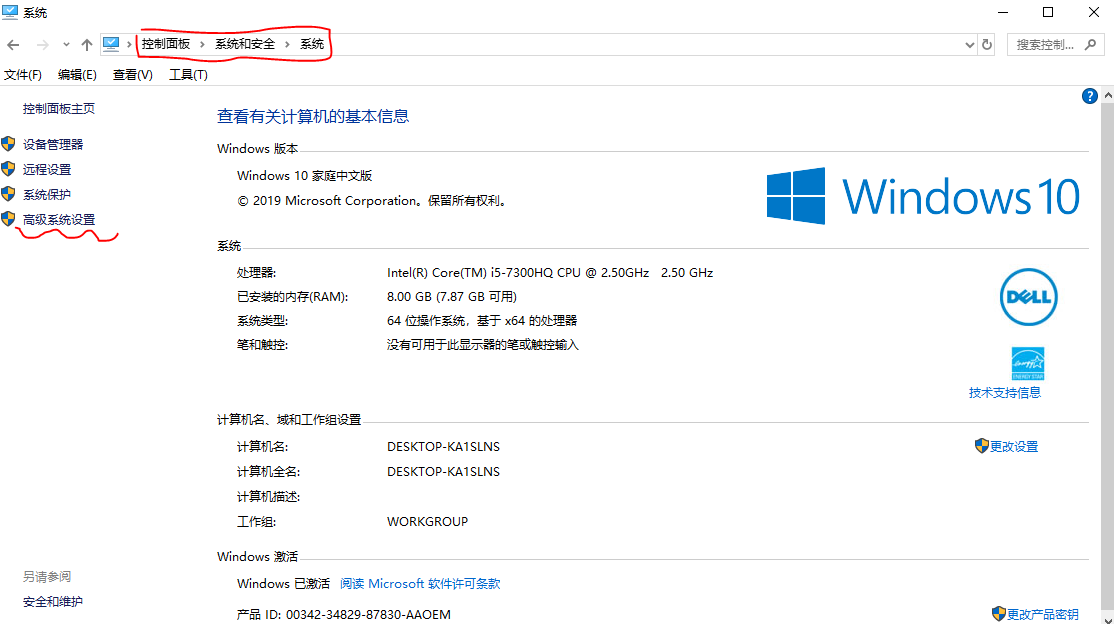Expand the chevron after 系统和安全 breadcrumb
Screen dimensions: 1114x624
[287, 44]
